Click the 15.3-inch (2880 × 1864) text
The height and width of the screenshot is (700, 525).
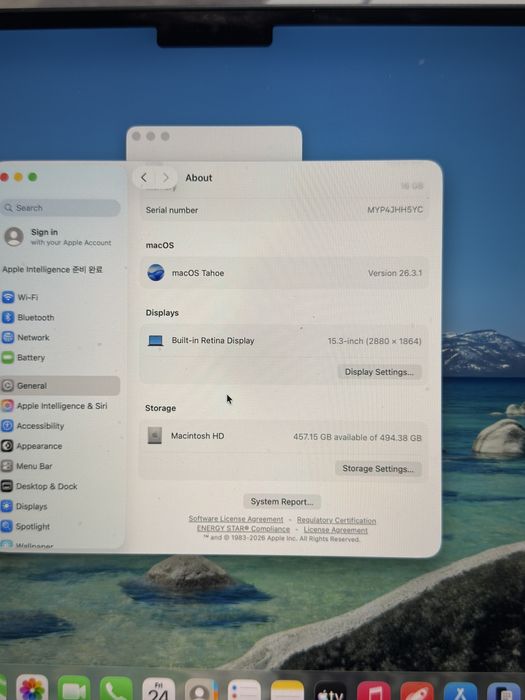pos(374,341)
